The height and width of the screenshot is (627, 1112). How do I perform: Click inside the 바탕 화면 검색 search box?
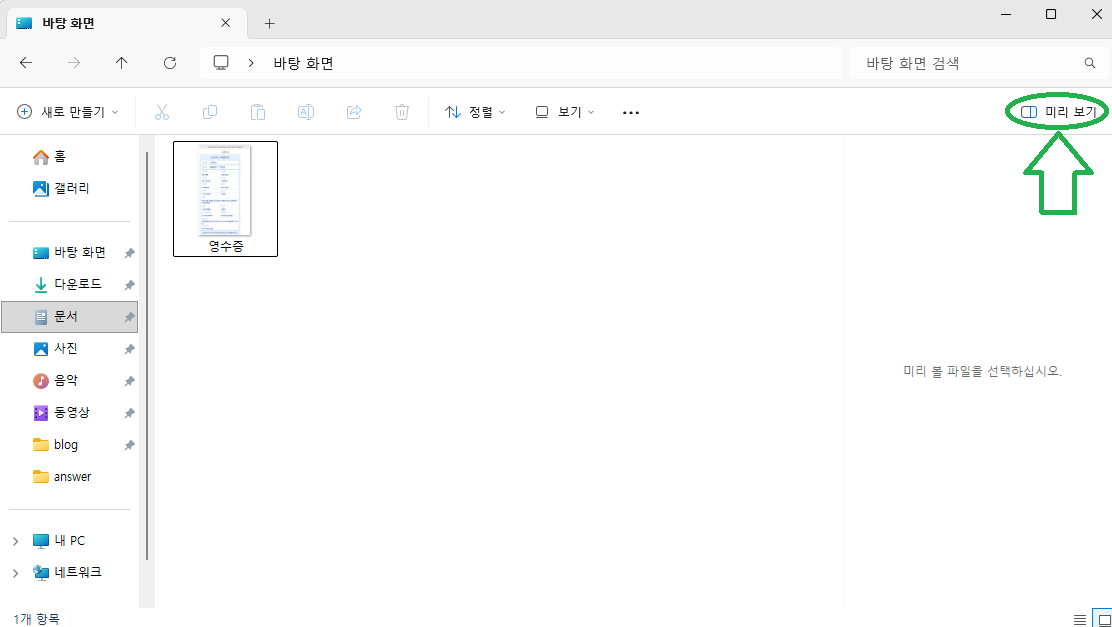(960, 62)
